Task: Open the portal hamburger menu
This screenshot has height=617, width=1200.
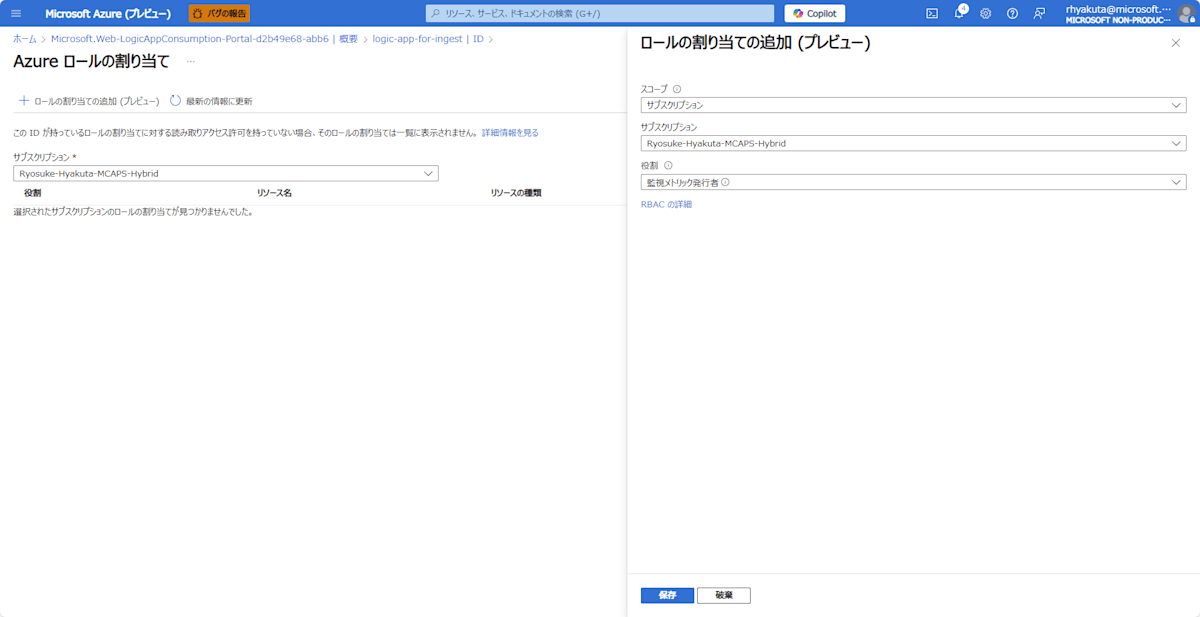Action: (x=16, y=13)
